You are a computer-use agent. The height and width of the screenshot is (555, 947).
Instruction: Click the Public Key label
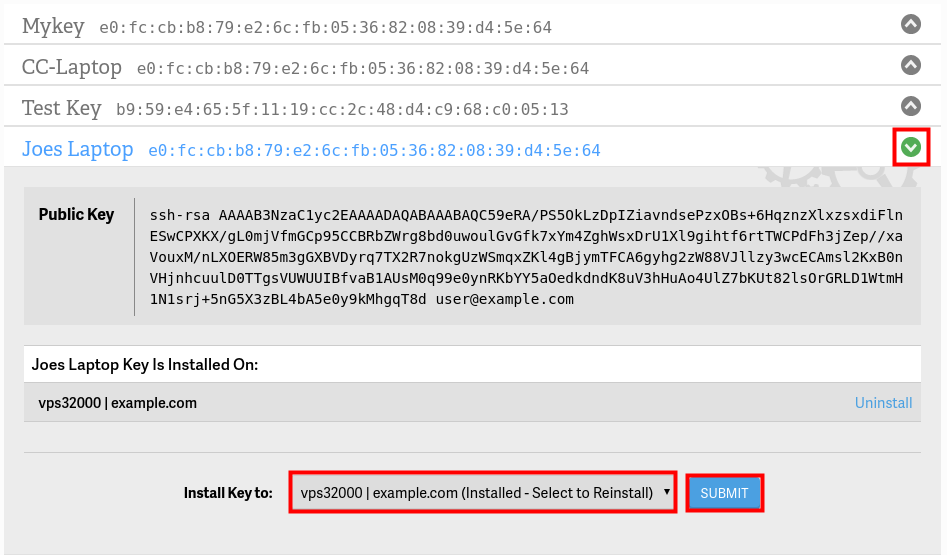point(76,214)
